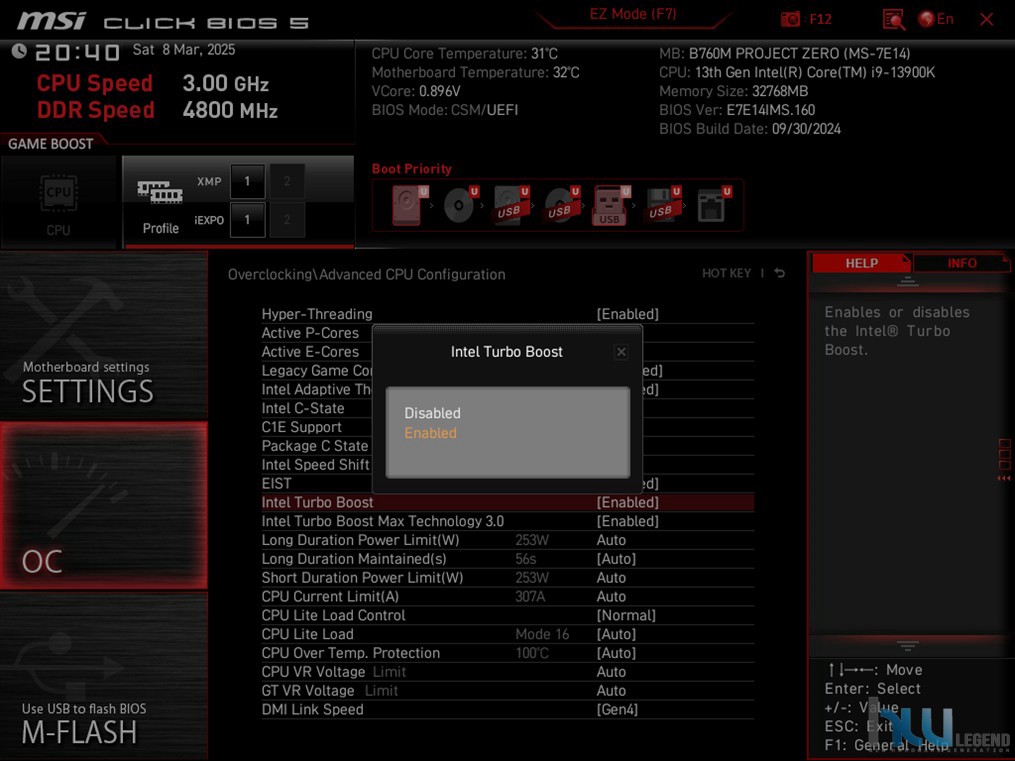This screenshot has width=1015, height=761.
Task: Select the USB floppy boot device icon
Action: (x=663, y=204)
